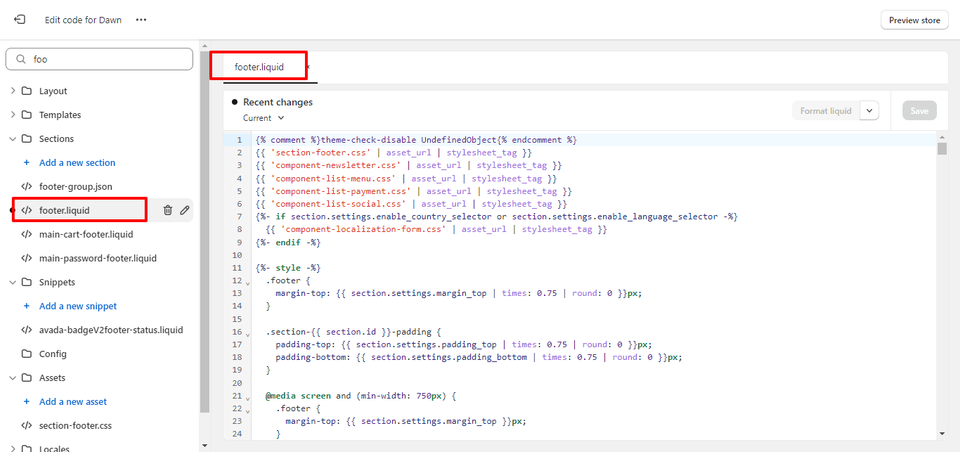Click the sidebar scroll down arrow
The height and width of the screenshot is (452, 960).
pos(204,445)
